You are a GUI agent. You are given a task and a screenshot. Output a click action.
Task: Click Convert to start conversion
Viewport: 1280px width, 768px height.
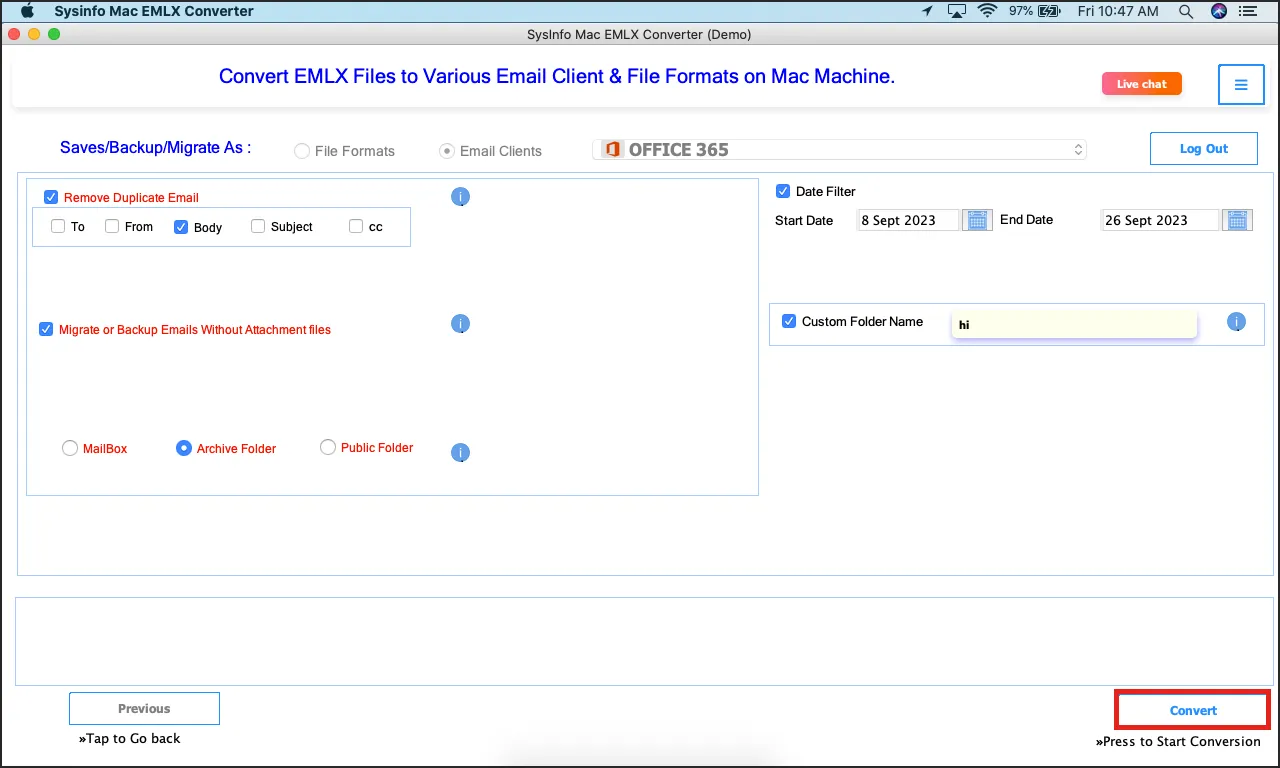[x=1193, y=710]
